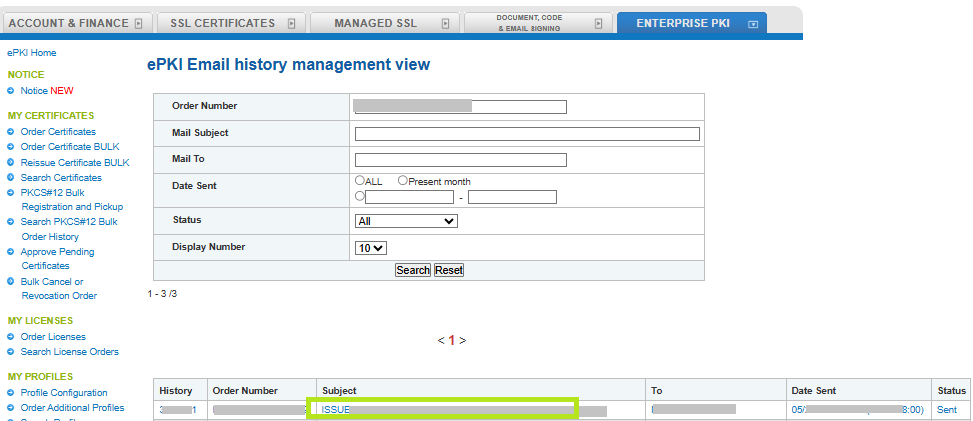973x421 pixels.
Task: Select the ALL radio button for Date Sent
Action: click(359, 181)
